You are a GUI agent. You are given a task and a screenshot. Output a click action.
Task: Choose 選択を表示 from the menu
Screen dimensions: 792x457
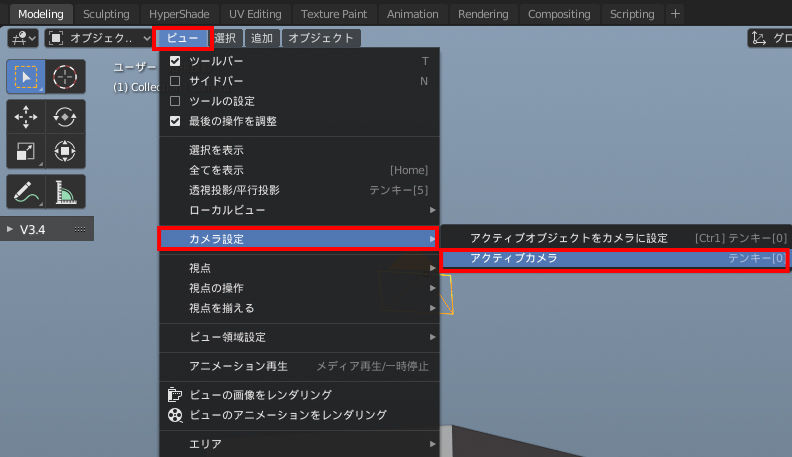299,150
